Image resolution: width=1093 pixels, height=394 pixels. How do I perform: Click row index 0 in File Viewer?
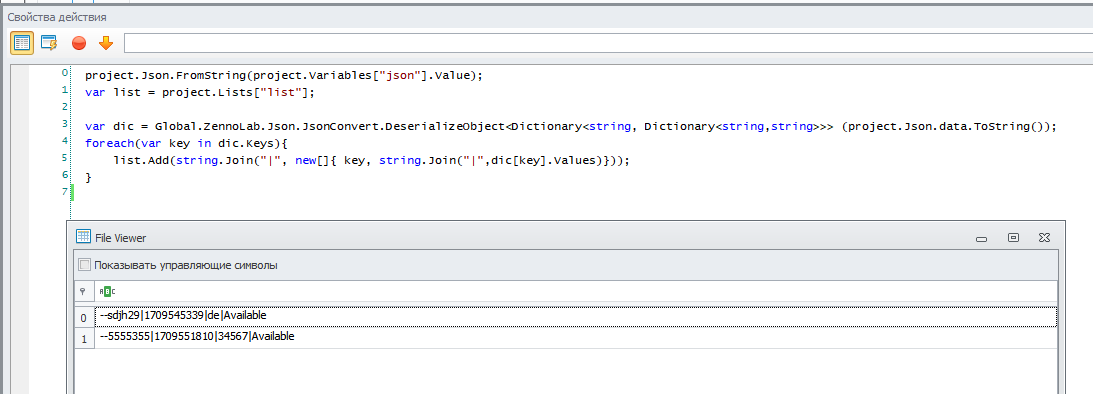click(x=84, y=318)
